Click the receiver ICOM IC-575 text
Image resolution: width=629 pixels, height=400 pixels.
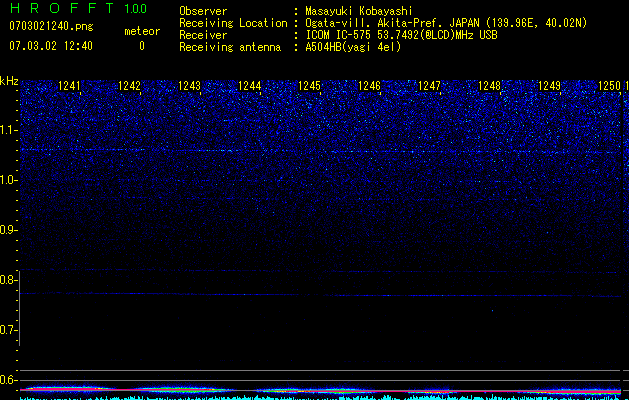(x=401, y=35)
